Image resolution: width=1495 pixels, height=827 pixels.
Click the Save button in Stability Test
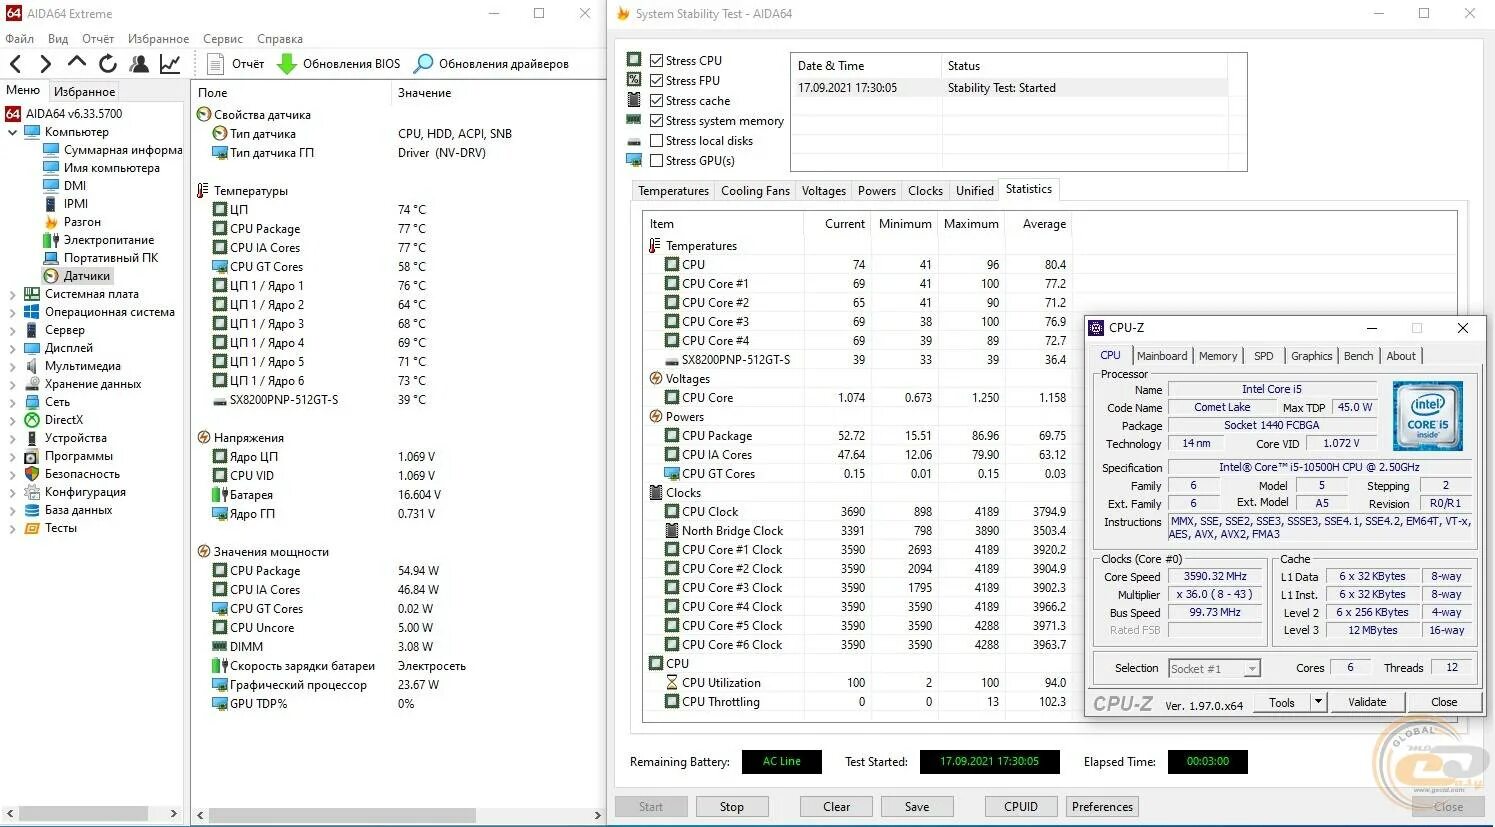pos(917,807)
